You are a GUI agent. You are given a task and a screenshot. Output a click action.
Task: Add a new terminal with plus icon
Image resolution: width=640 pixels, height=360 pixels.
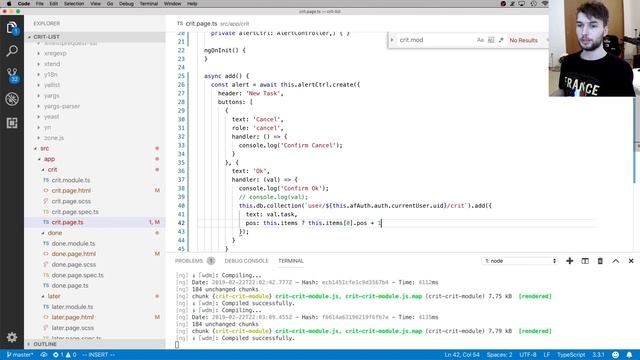point(569,261)
